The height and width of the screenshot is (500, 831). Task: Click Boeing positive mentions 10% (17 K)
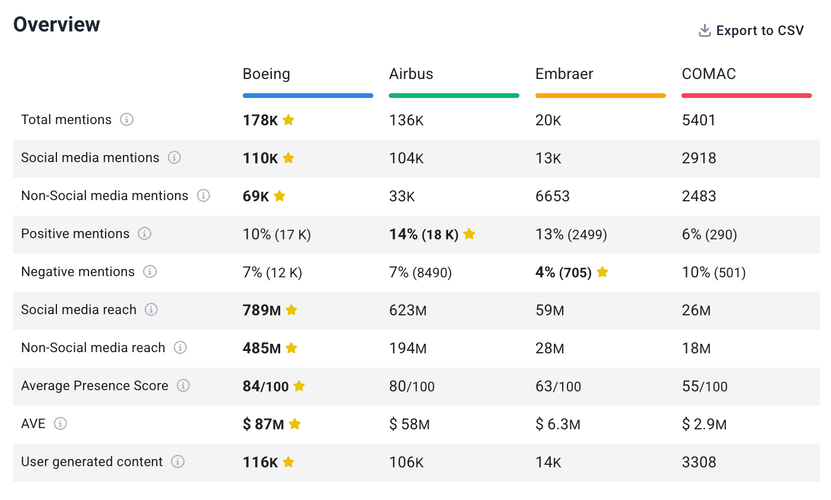coord(277,234)
